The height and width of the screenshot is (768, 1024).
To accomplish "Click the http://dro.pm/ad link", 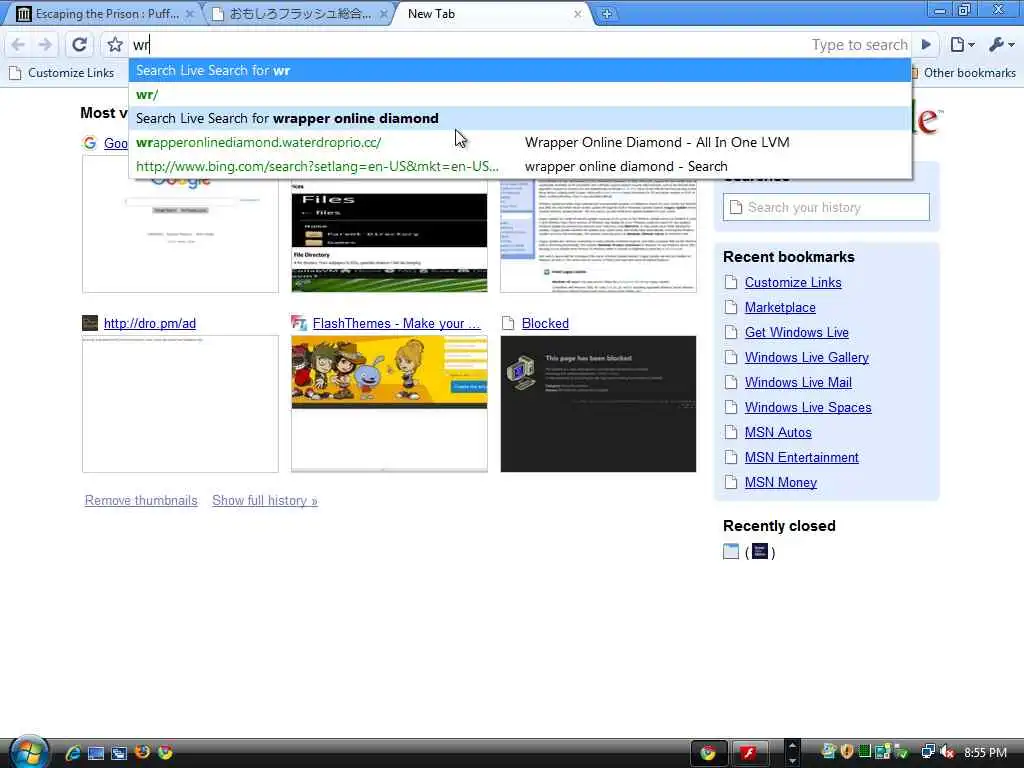I will pos(150,323).
